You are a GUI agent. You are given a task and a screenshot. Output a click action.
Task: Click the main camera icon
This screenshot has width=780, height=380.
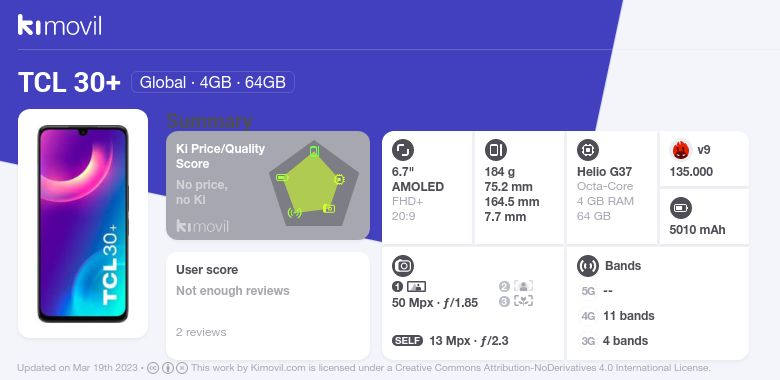pyautogui.click(x=403, y=266)
